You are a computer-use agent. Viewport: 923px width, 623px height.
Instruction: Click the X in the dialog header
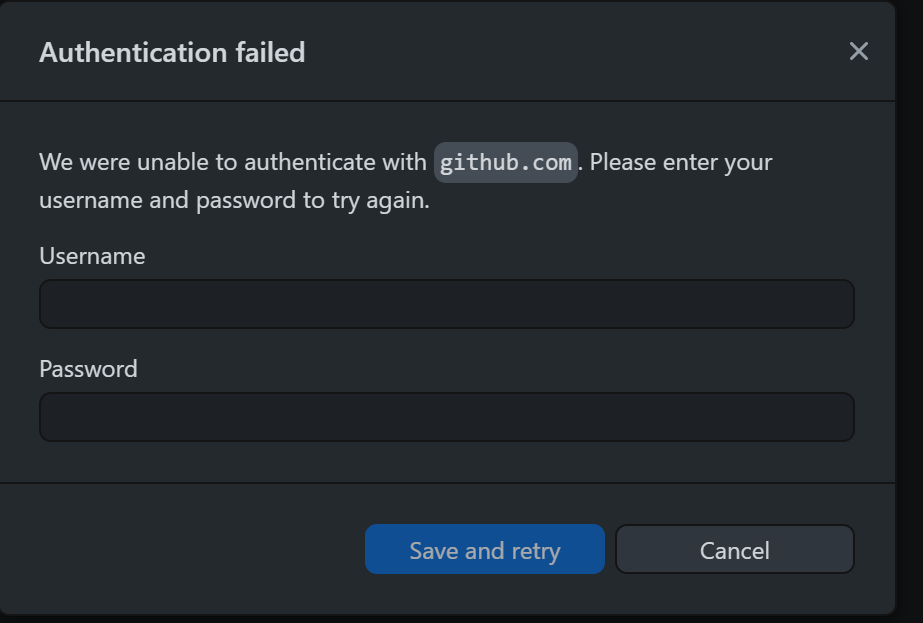(858, 52)
